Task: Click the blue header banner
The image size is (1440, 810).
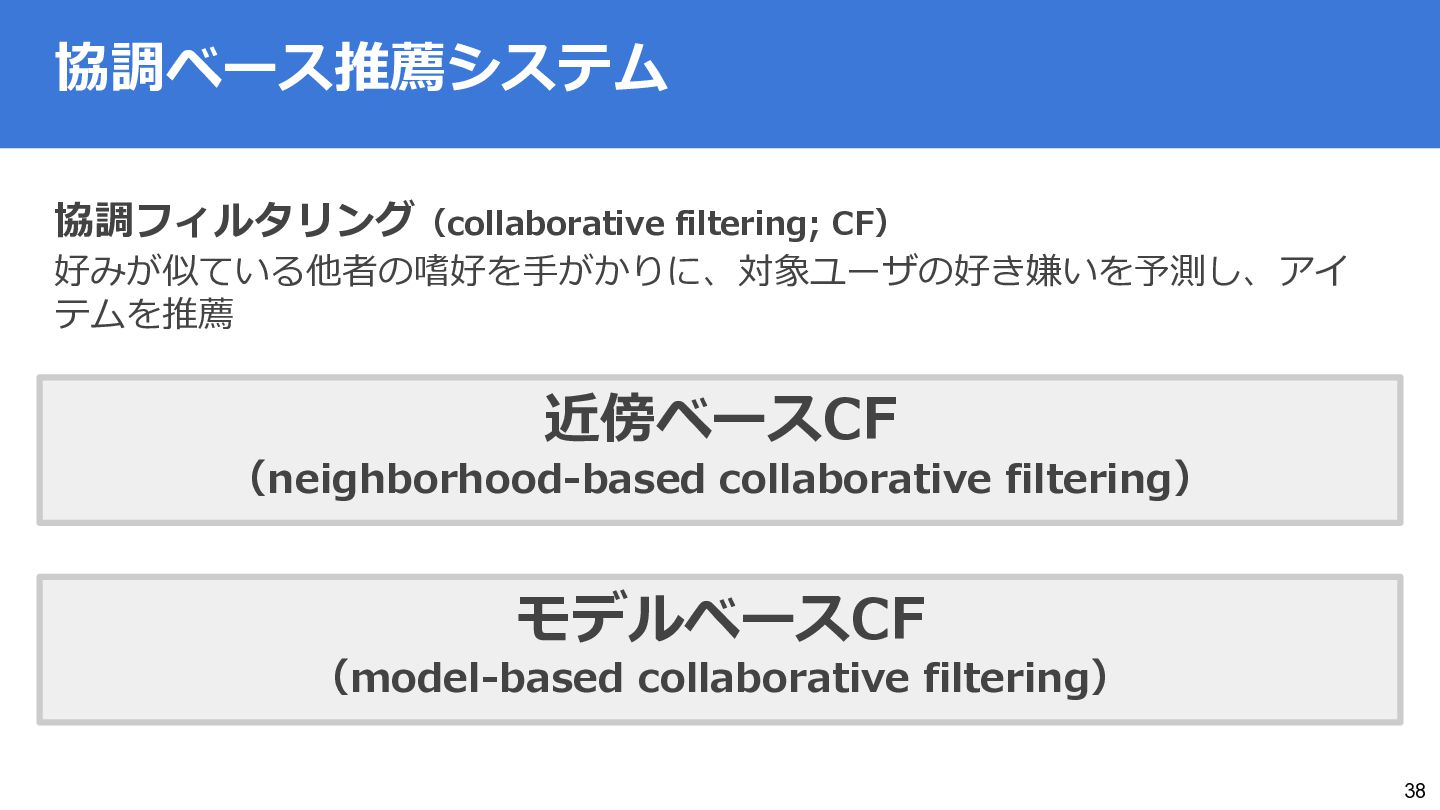Action: pos(720,74)
